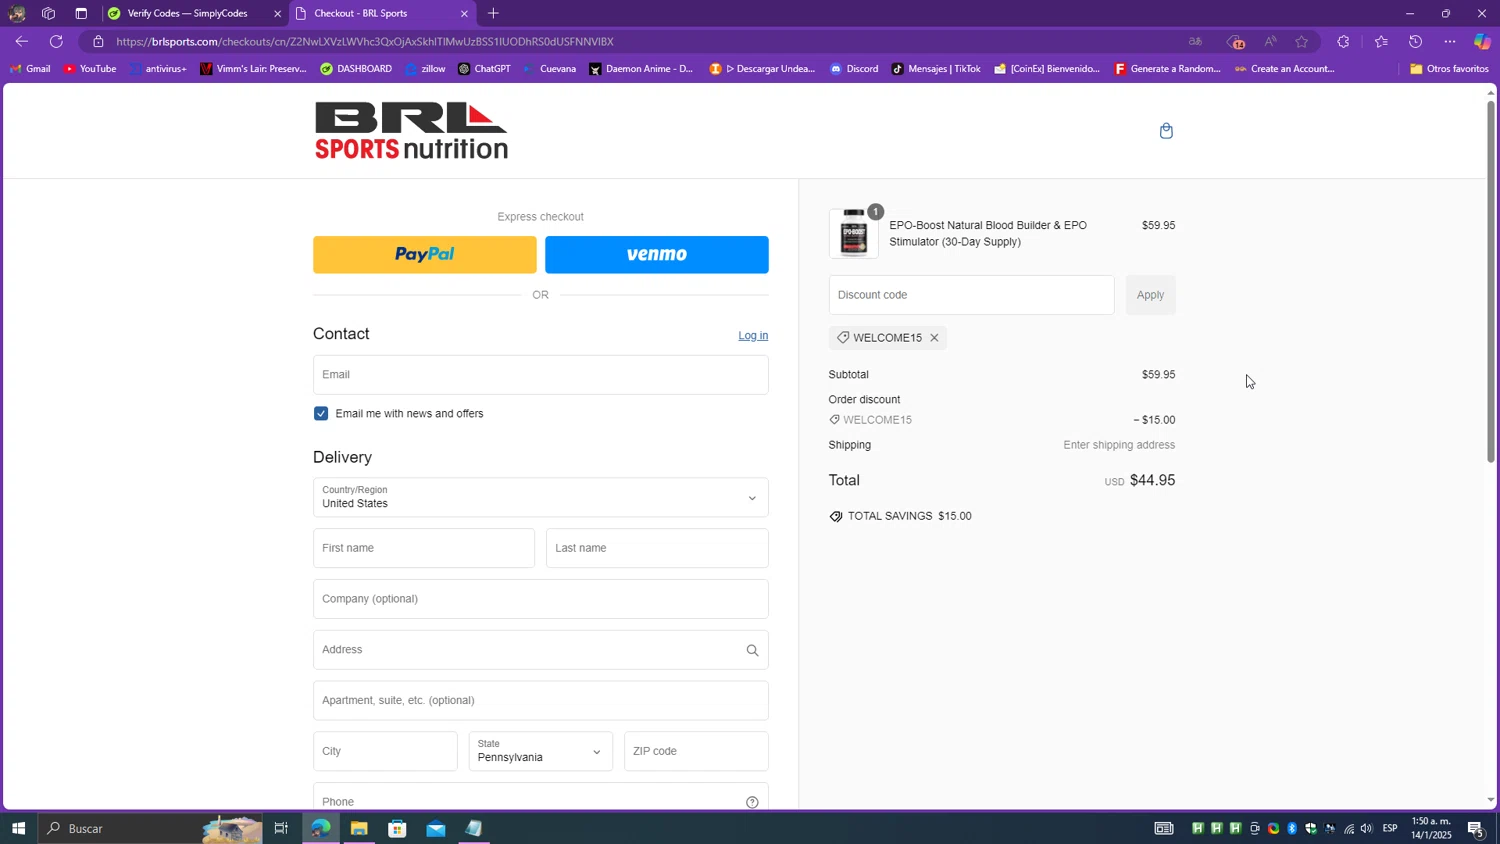Viewport: 1500px width, 844px height.
Task: Click the volume icon in system tray
Action: [x=1367, y=828]
